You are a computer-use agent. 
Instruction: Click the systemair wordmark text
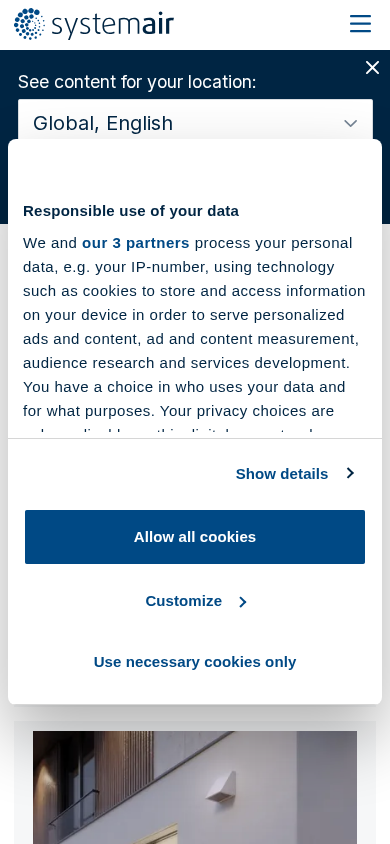click(x=112, y=25)
